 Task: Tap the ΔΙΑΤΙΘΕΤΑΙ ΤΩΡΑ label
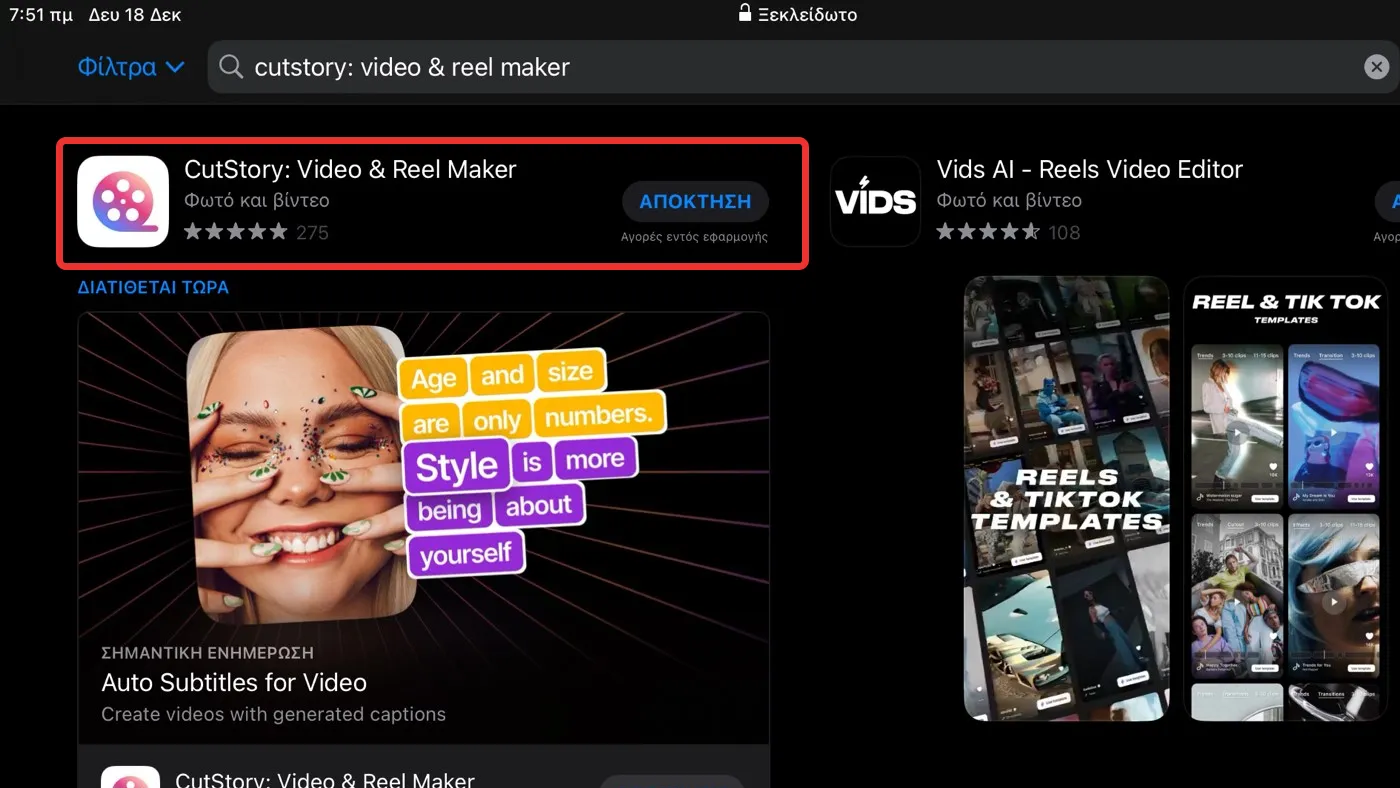click(153, 287)
